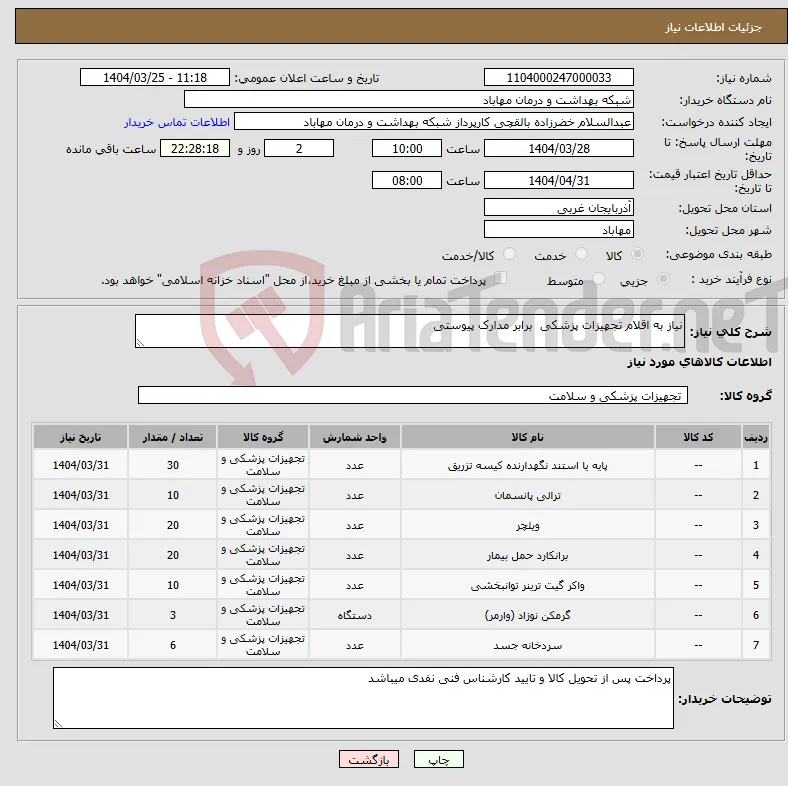Screen dimensions: 788x786
Task: Click the general need description textarea
Action: click(x=410, y=331)
